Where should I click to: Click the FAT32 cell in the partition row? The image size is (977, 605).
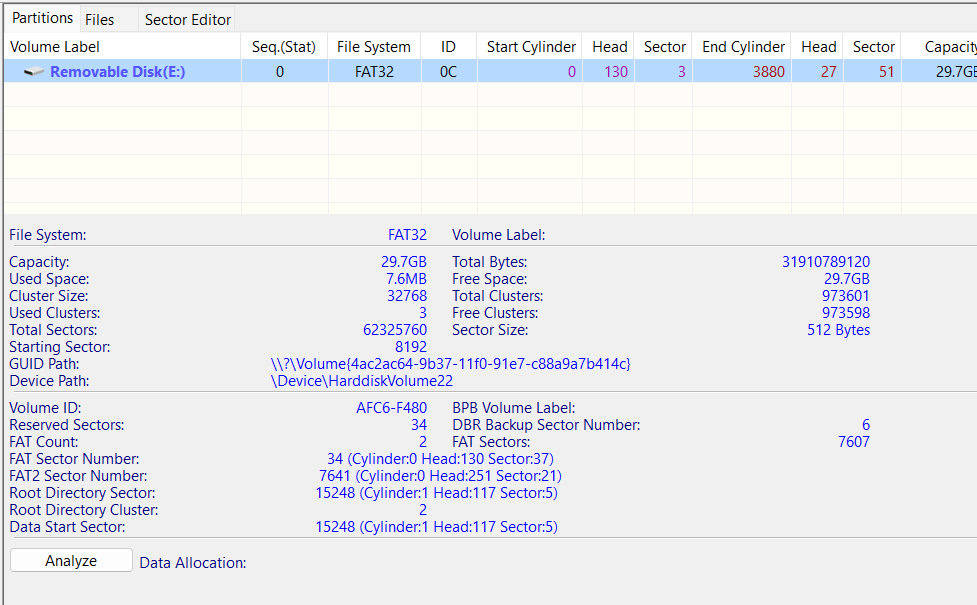pos(373,72)
